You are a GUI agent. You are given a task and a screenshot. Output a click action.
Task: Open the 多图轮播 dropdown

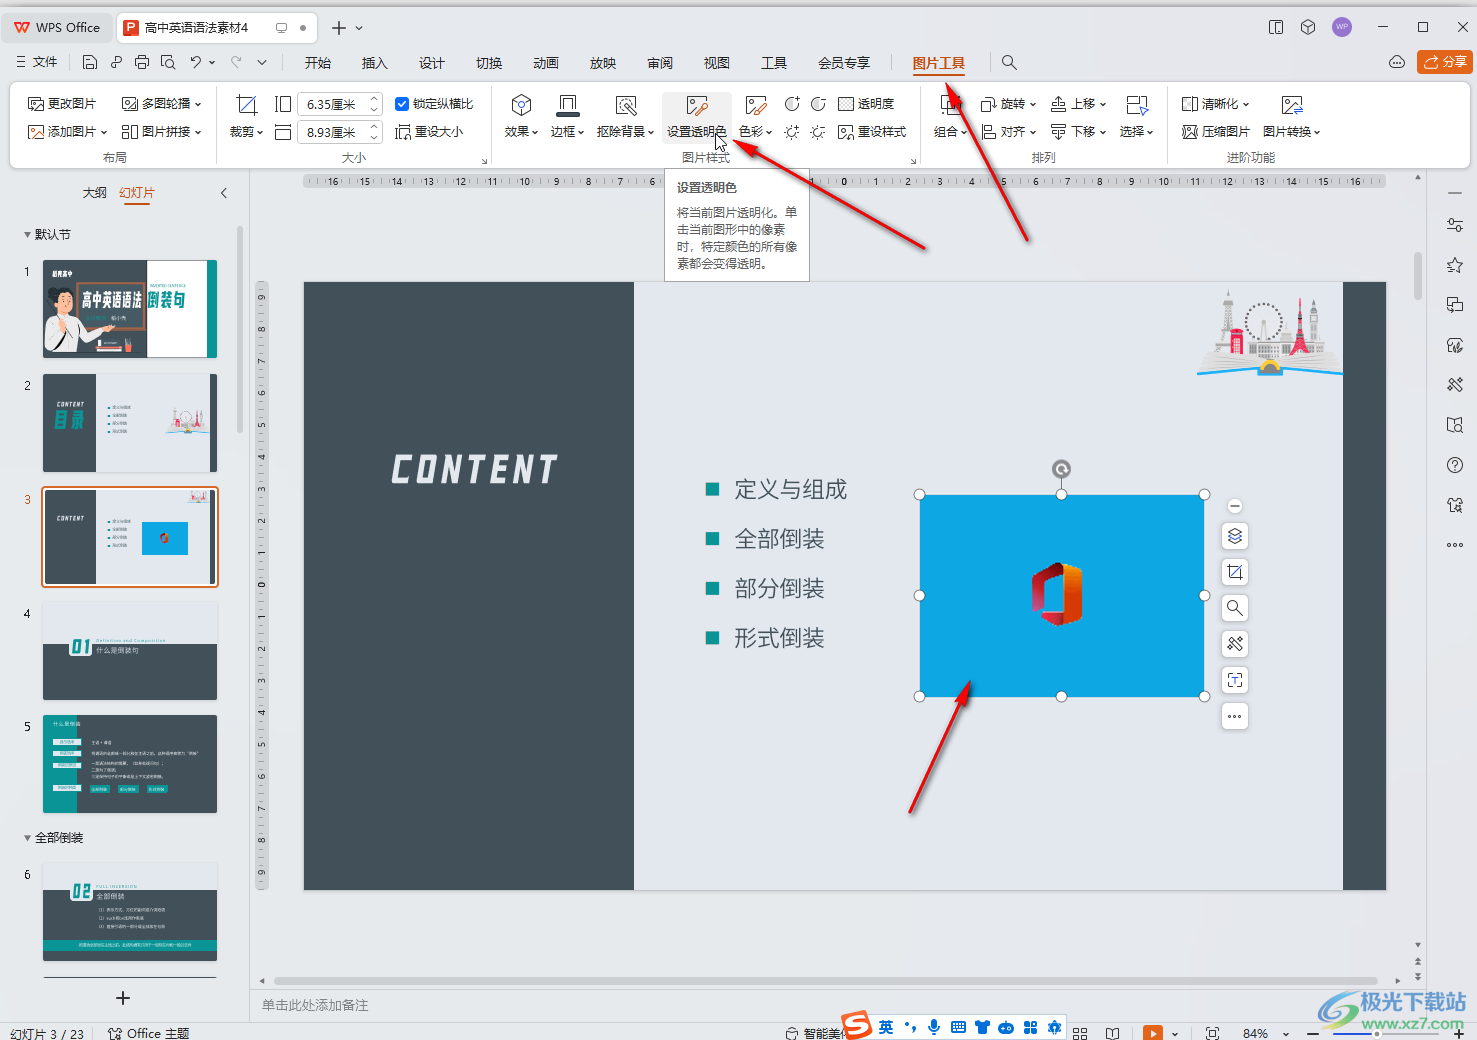(161, 104)
